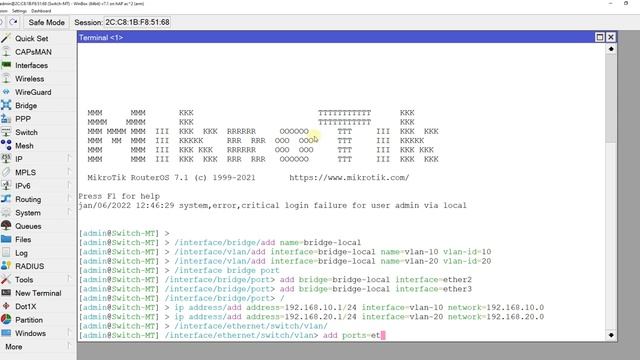
Task: Click 'Press F1 for help' text
Action: pyautogui.click(x=119, y=196)
